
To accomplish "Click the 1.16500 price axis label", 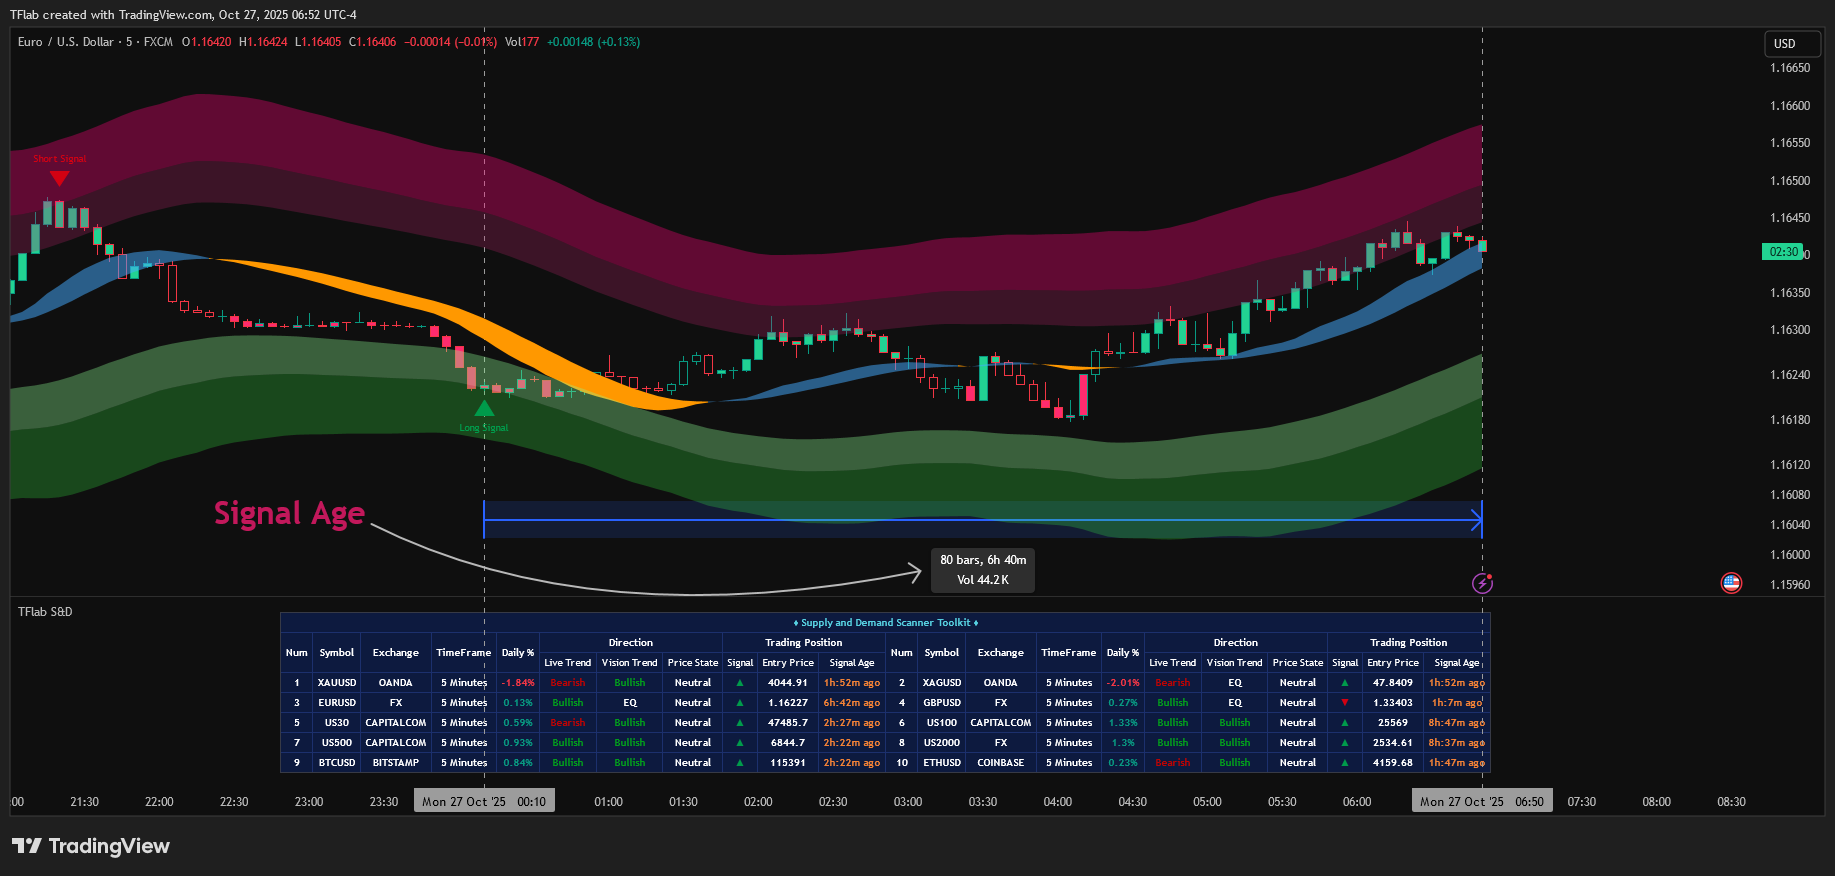I will [x=1790, y=181].
